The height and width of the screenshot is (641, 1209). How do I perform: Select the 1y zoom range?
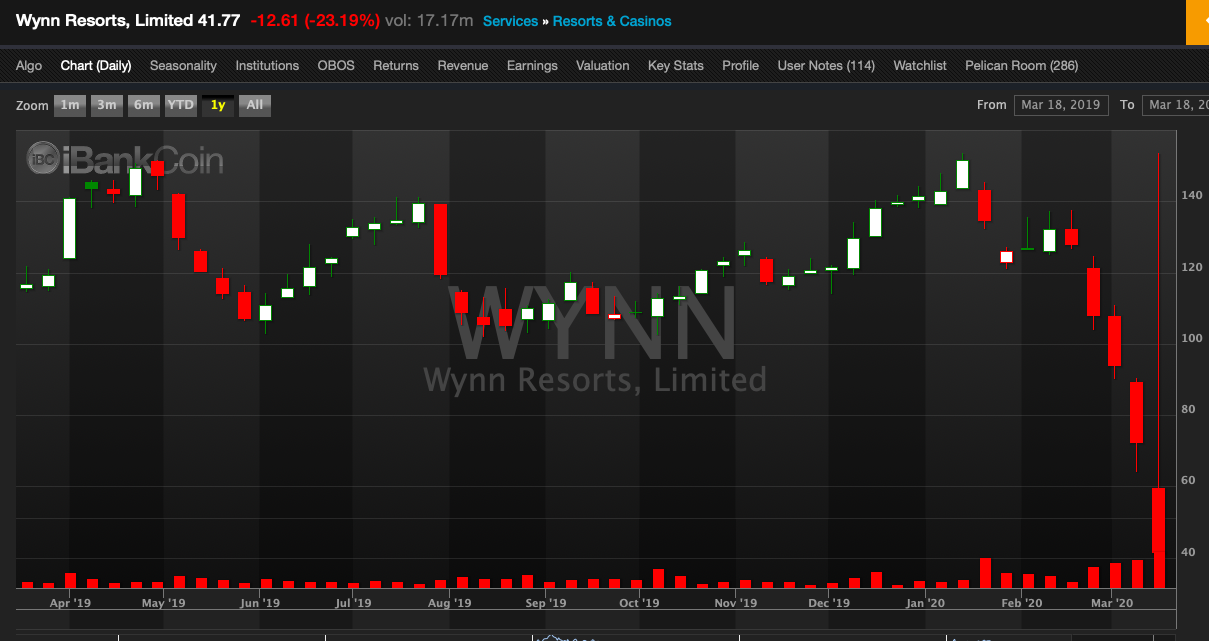[x=218, y=105]
